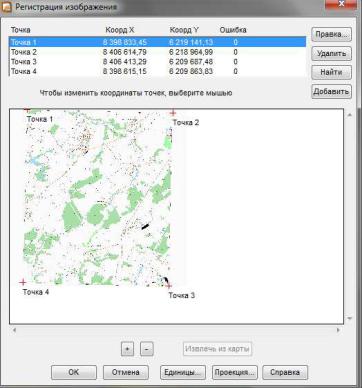
Task: Click the Коорд Y column header
Action: (x=184, y=30)
